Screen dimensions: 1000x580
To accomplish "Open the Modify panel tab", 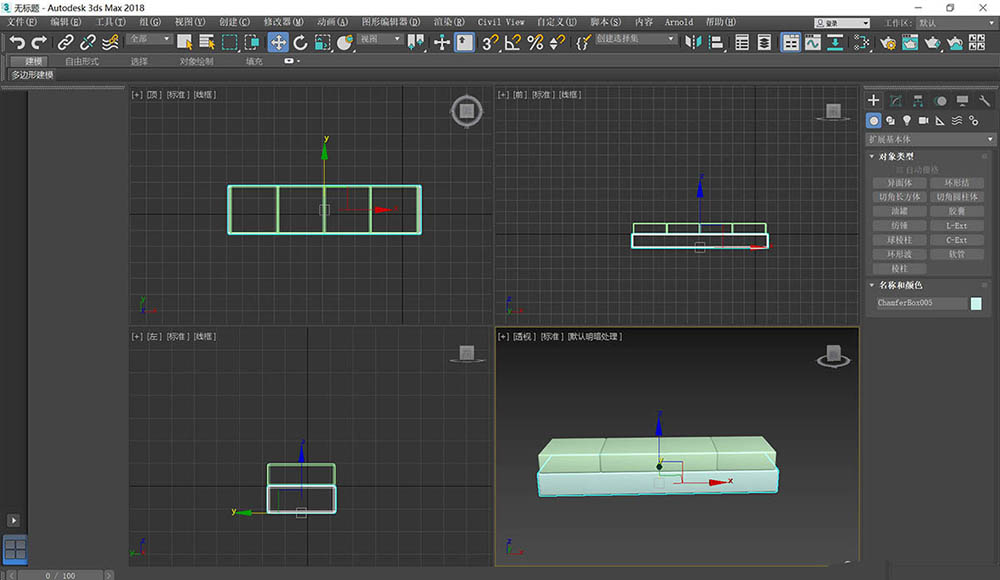I will point(895,101).
